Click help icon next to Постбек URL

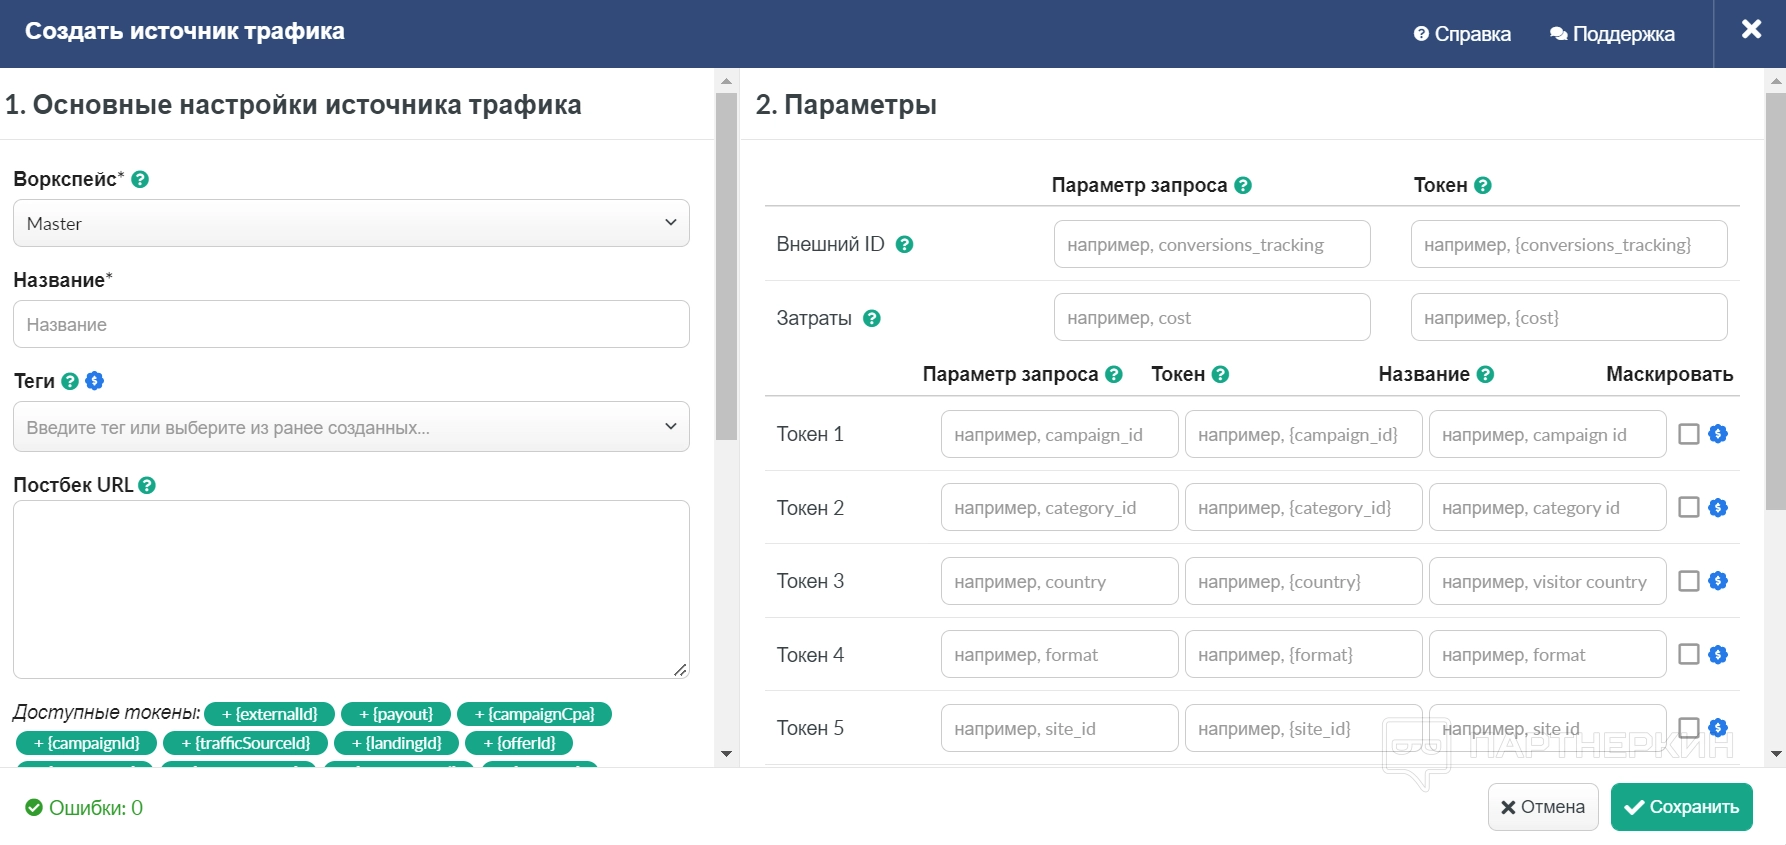(x=147, y=486)
